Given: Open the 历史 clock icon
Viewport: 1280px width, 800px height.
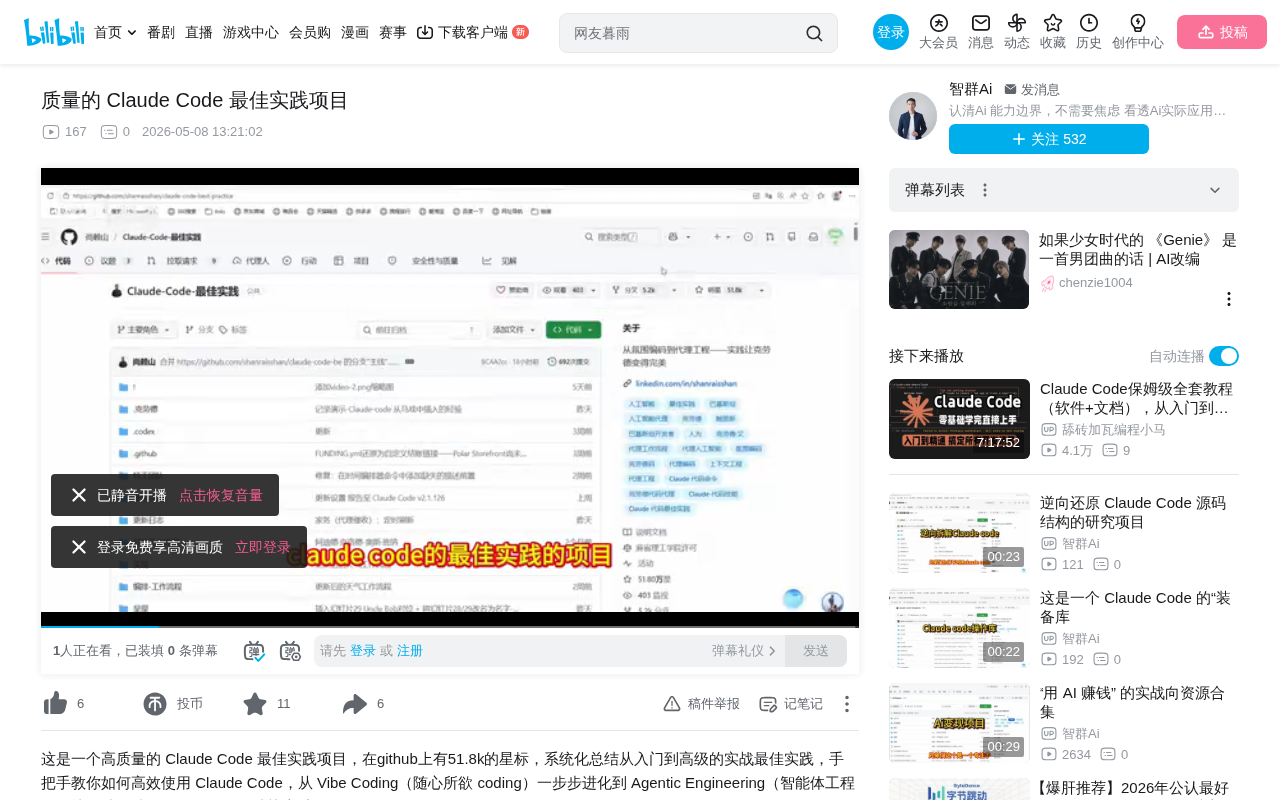Looking at the screenshot, I should 1089,23.
